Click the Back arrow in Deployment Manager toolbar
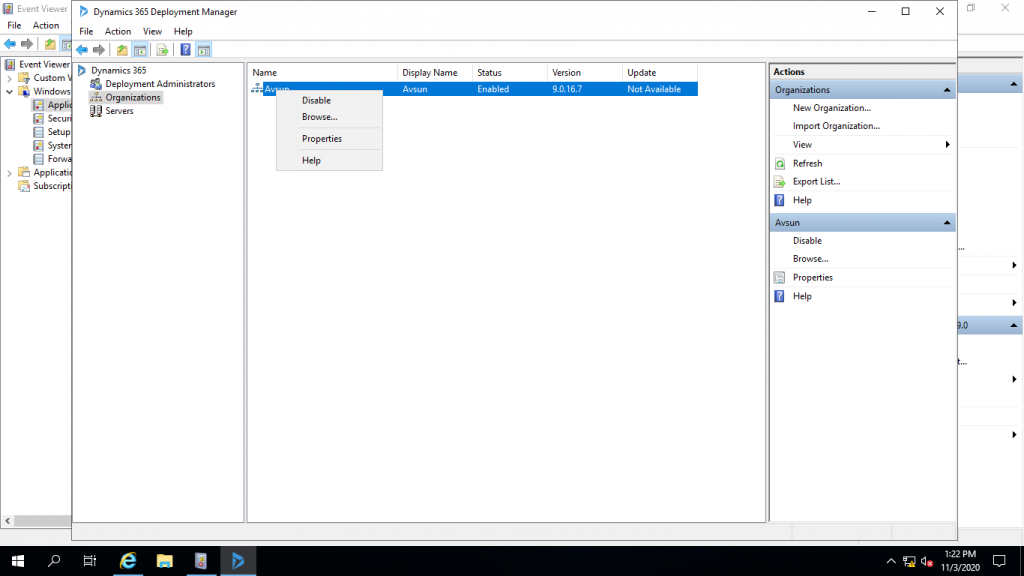1024x576 pixels. [82, 50]
